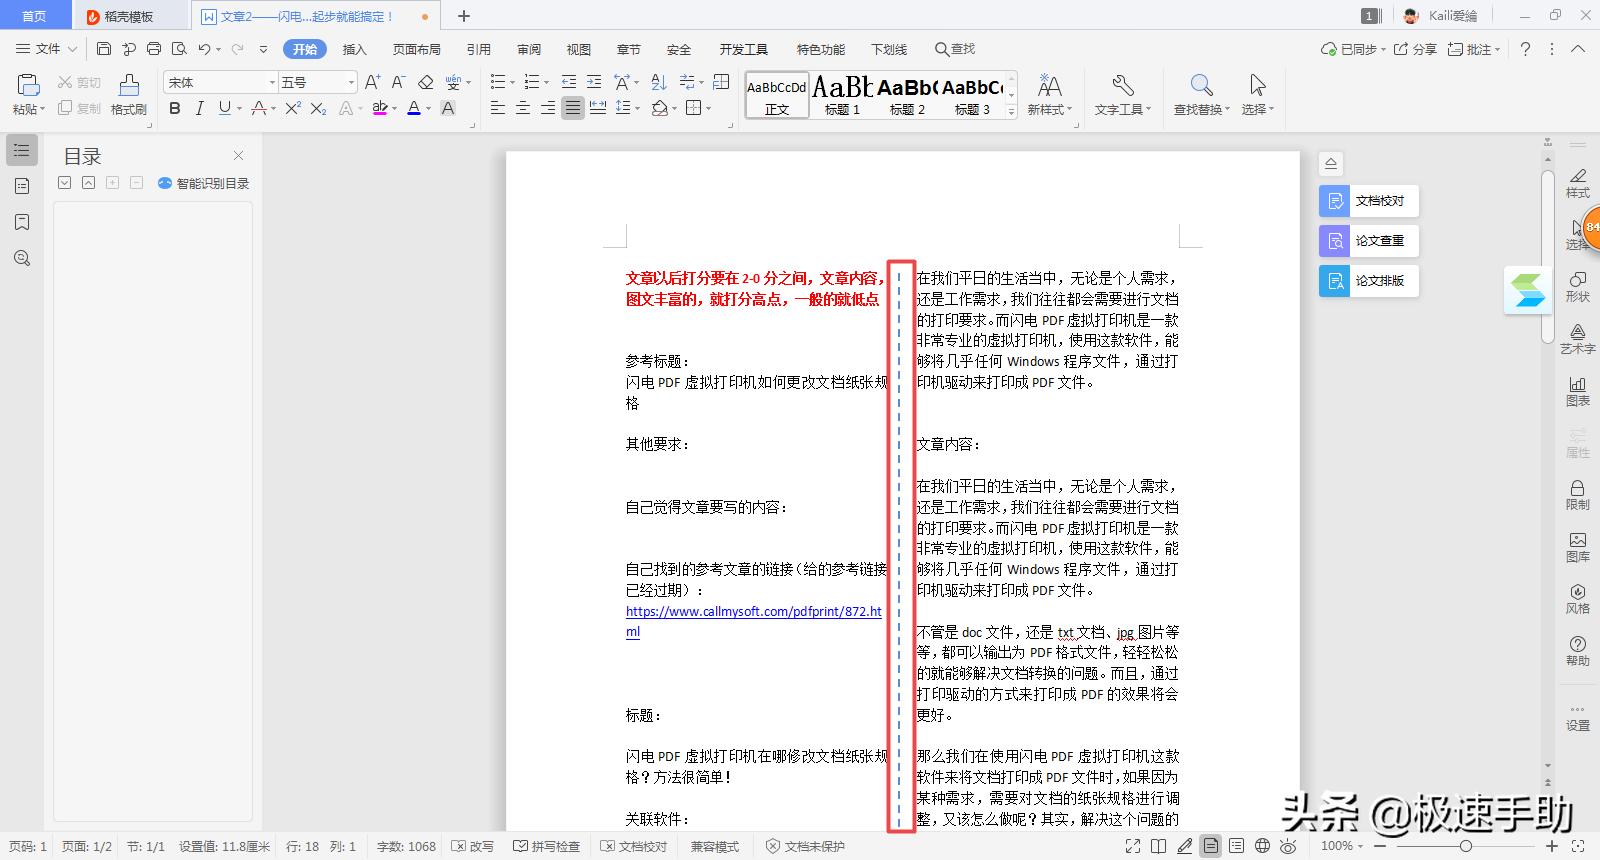Align text right
Image resolution: width=1600 pixels, height=860 pixels.
click(547, 108)
